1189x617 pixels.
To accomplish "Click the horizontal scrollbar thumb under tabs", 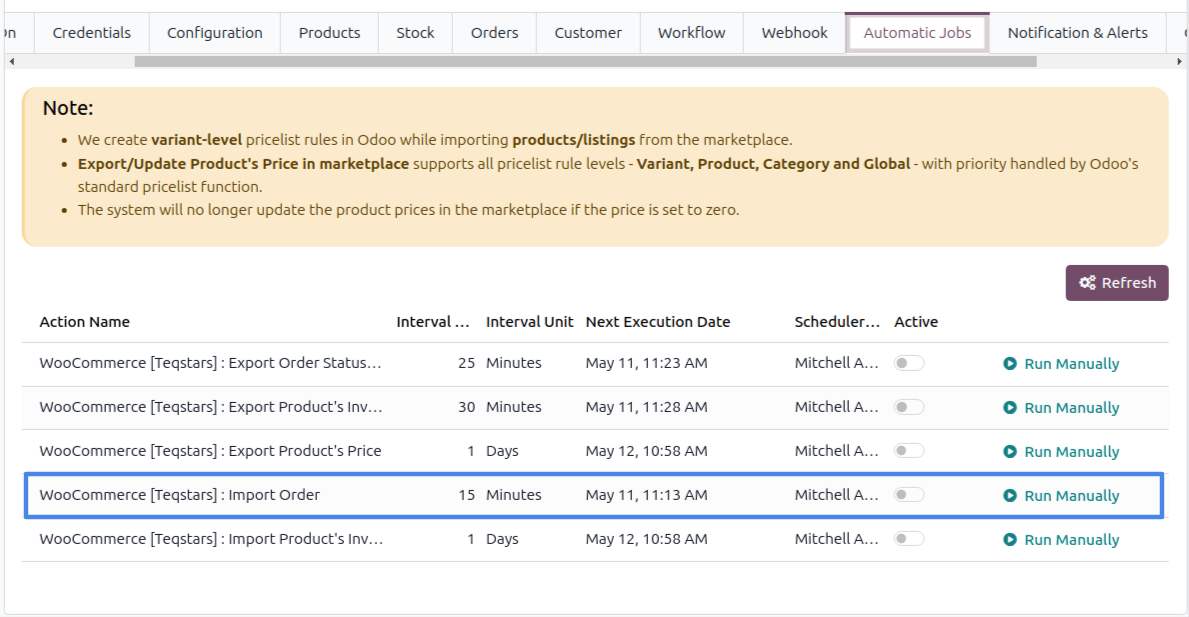I will click(585, 61).
